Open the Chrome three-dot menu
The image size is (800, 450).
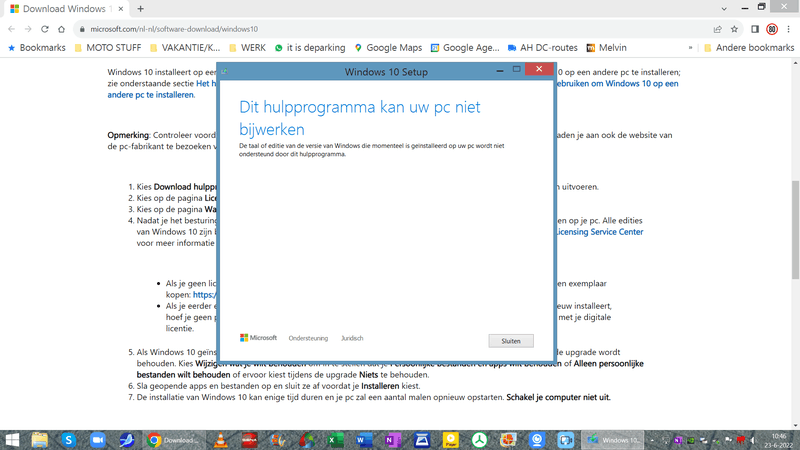click(789, 29)
